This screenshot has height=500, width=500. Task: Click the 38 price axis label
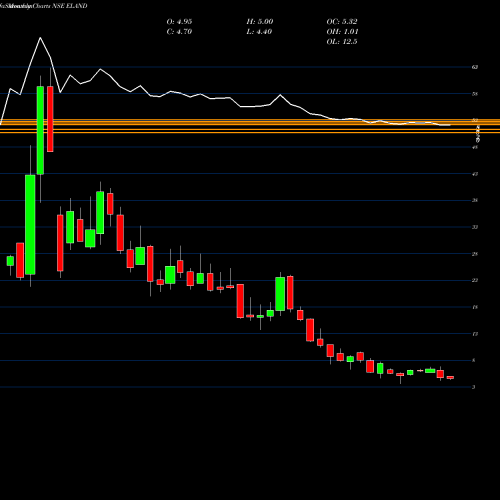point(475,200)
